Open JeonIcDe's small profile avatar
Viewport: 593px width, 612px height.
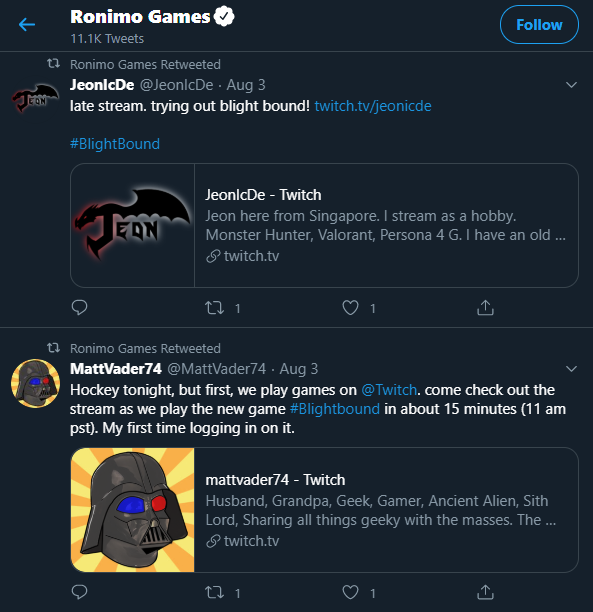click(35, 98)
